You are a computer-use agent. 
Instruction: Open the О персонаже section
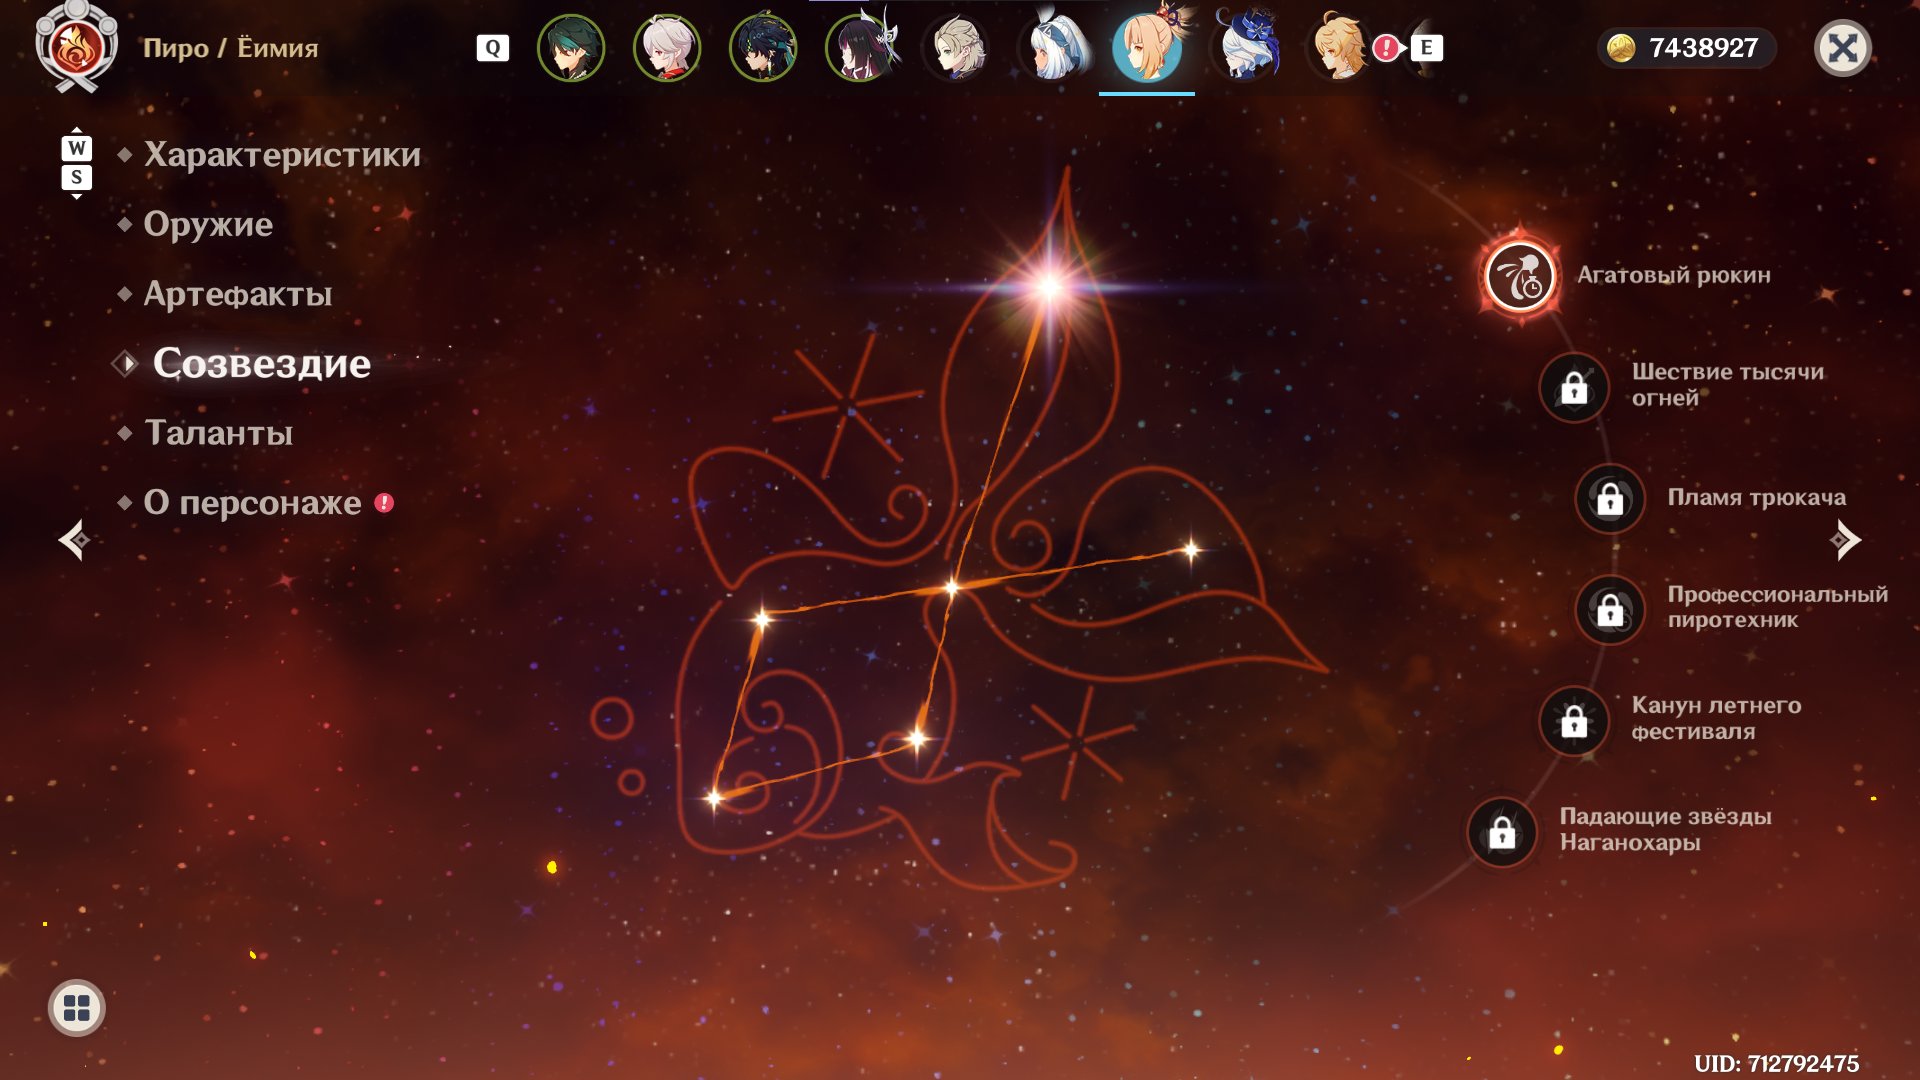252,502
